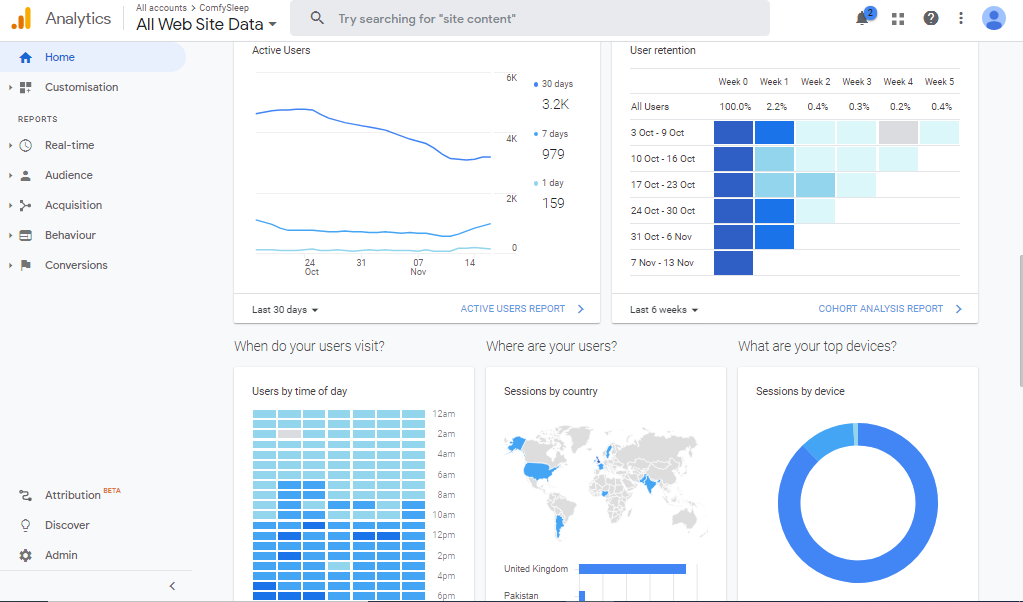Open the help question mark icon
The width and height of the screenshot is (1023, 602).
[930, 18]
